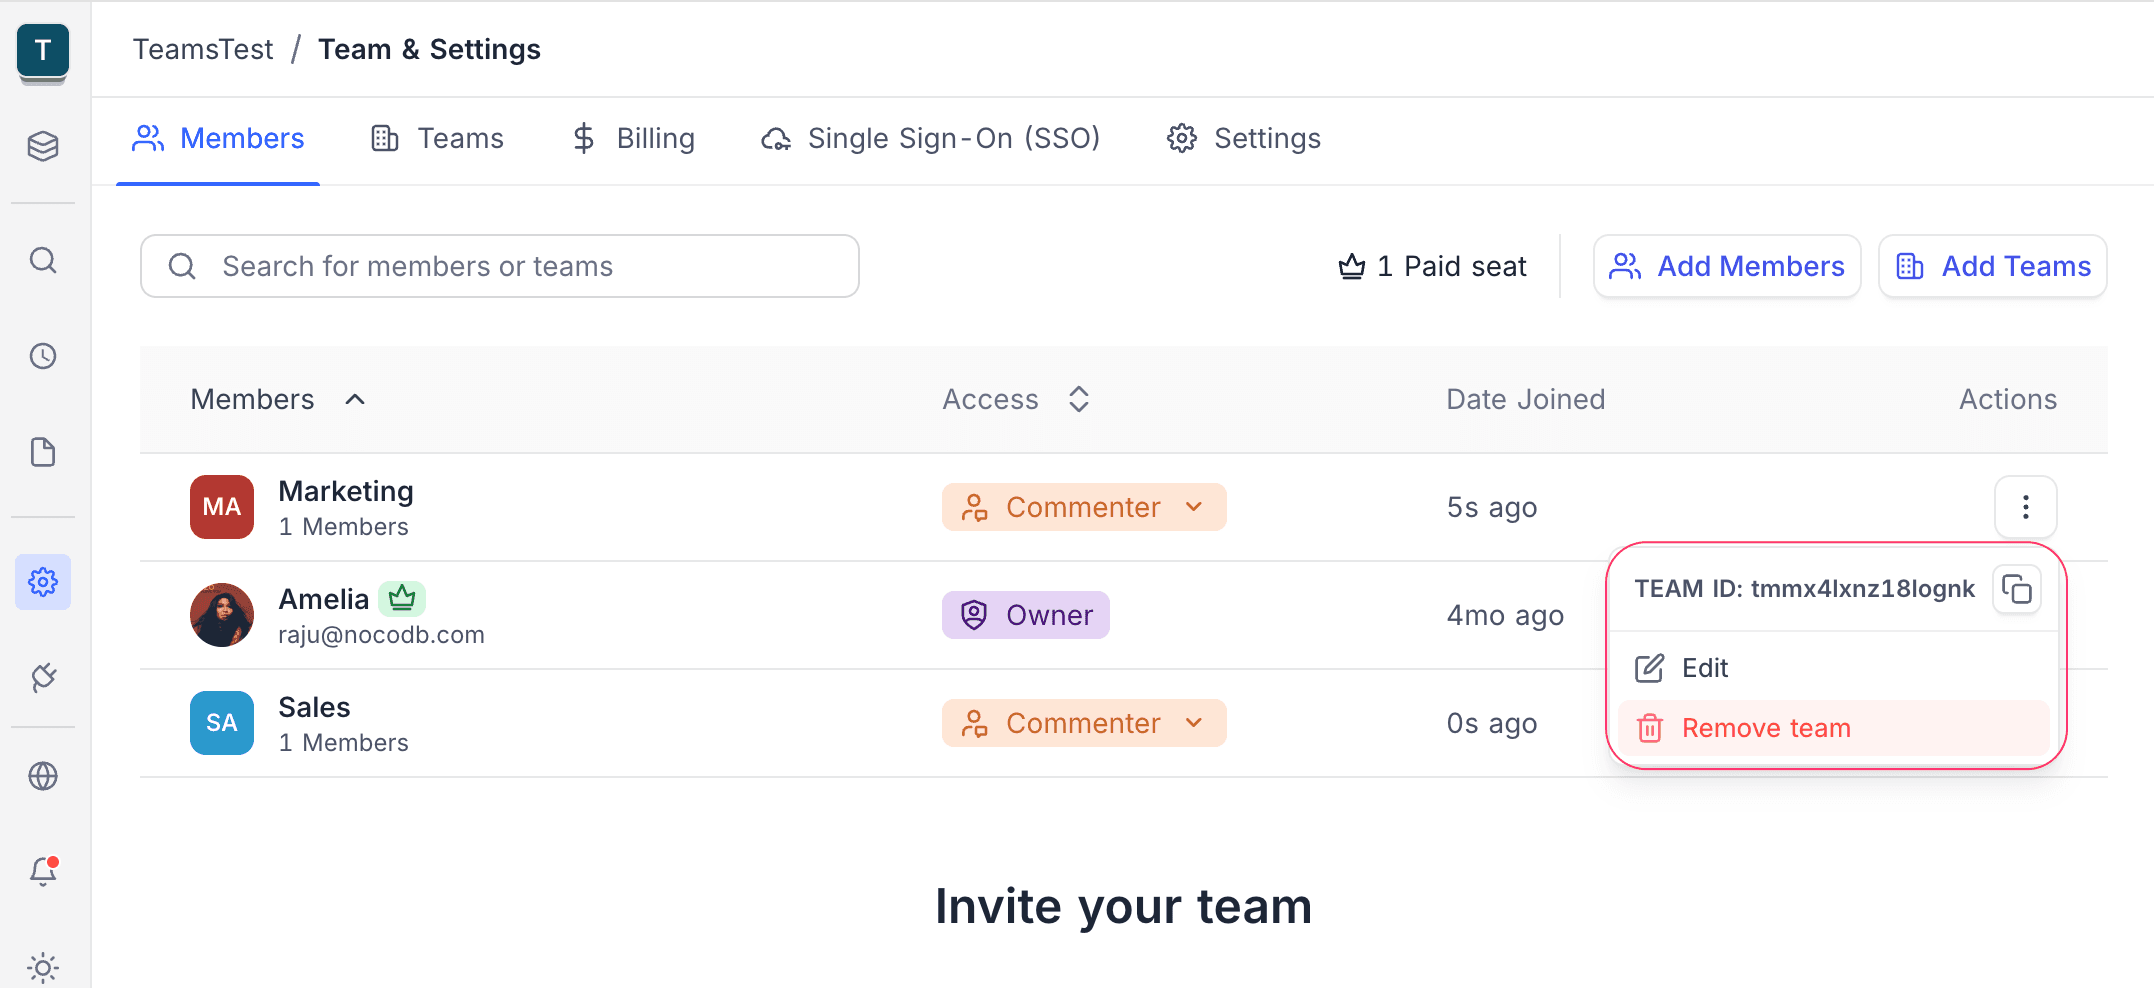Toggle the sun theme icon

pos(43,967)
